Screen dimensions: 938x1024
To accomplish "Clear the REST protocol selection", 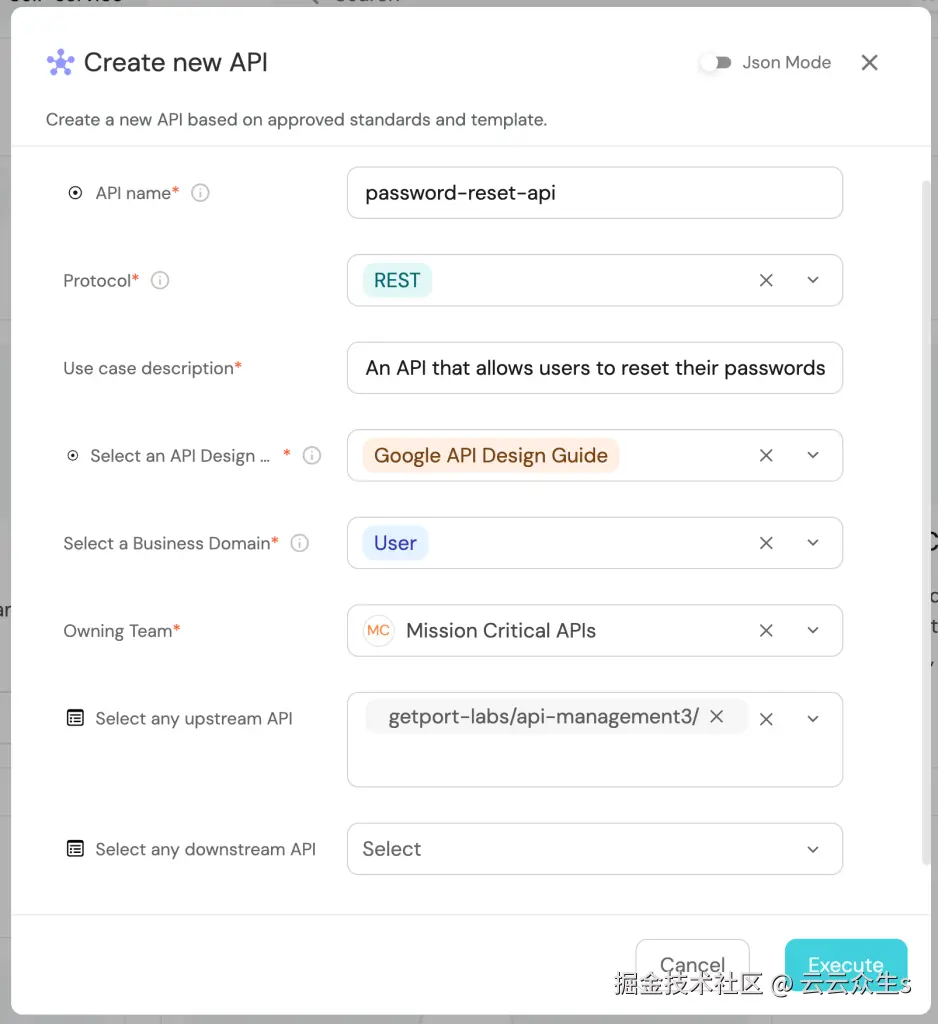I will click(766, 281).
